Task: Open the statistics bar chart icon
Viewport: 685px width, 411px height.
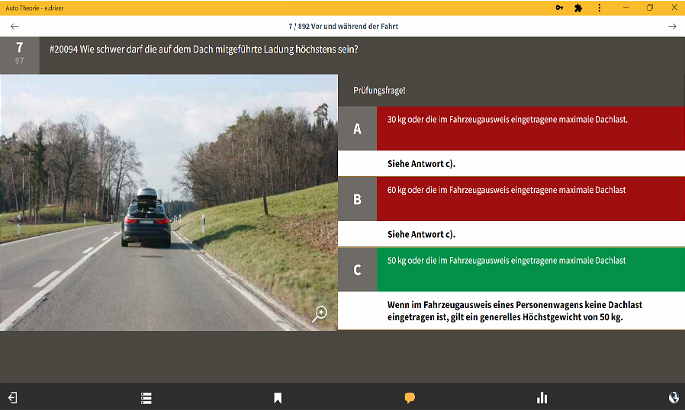Action: point(542,398)
